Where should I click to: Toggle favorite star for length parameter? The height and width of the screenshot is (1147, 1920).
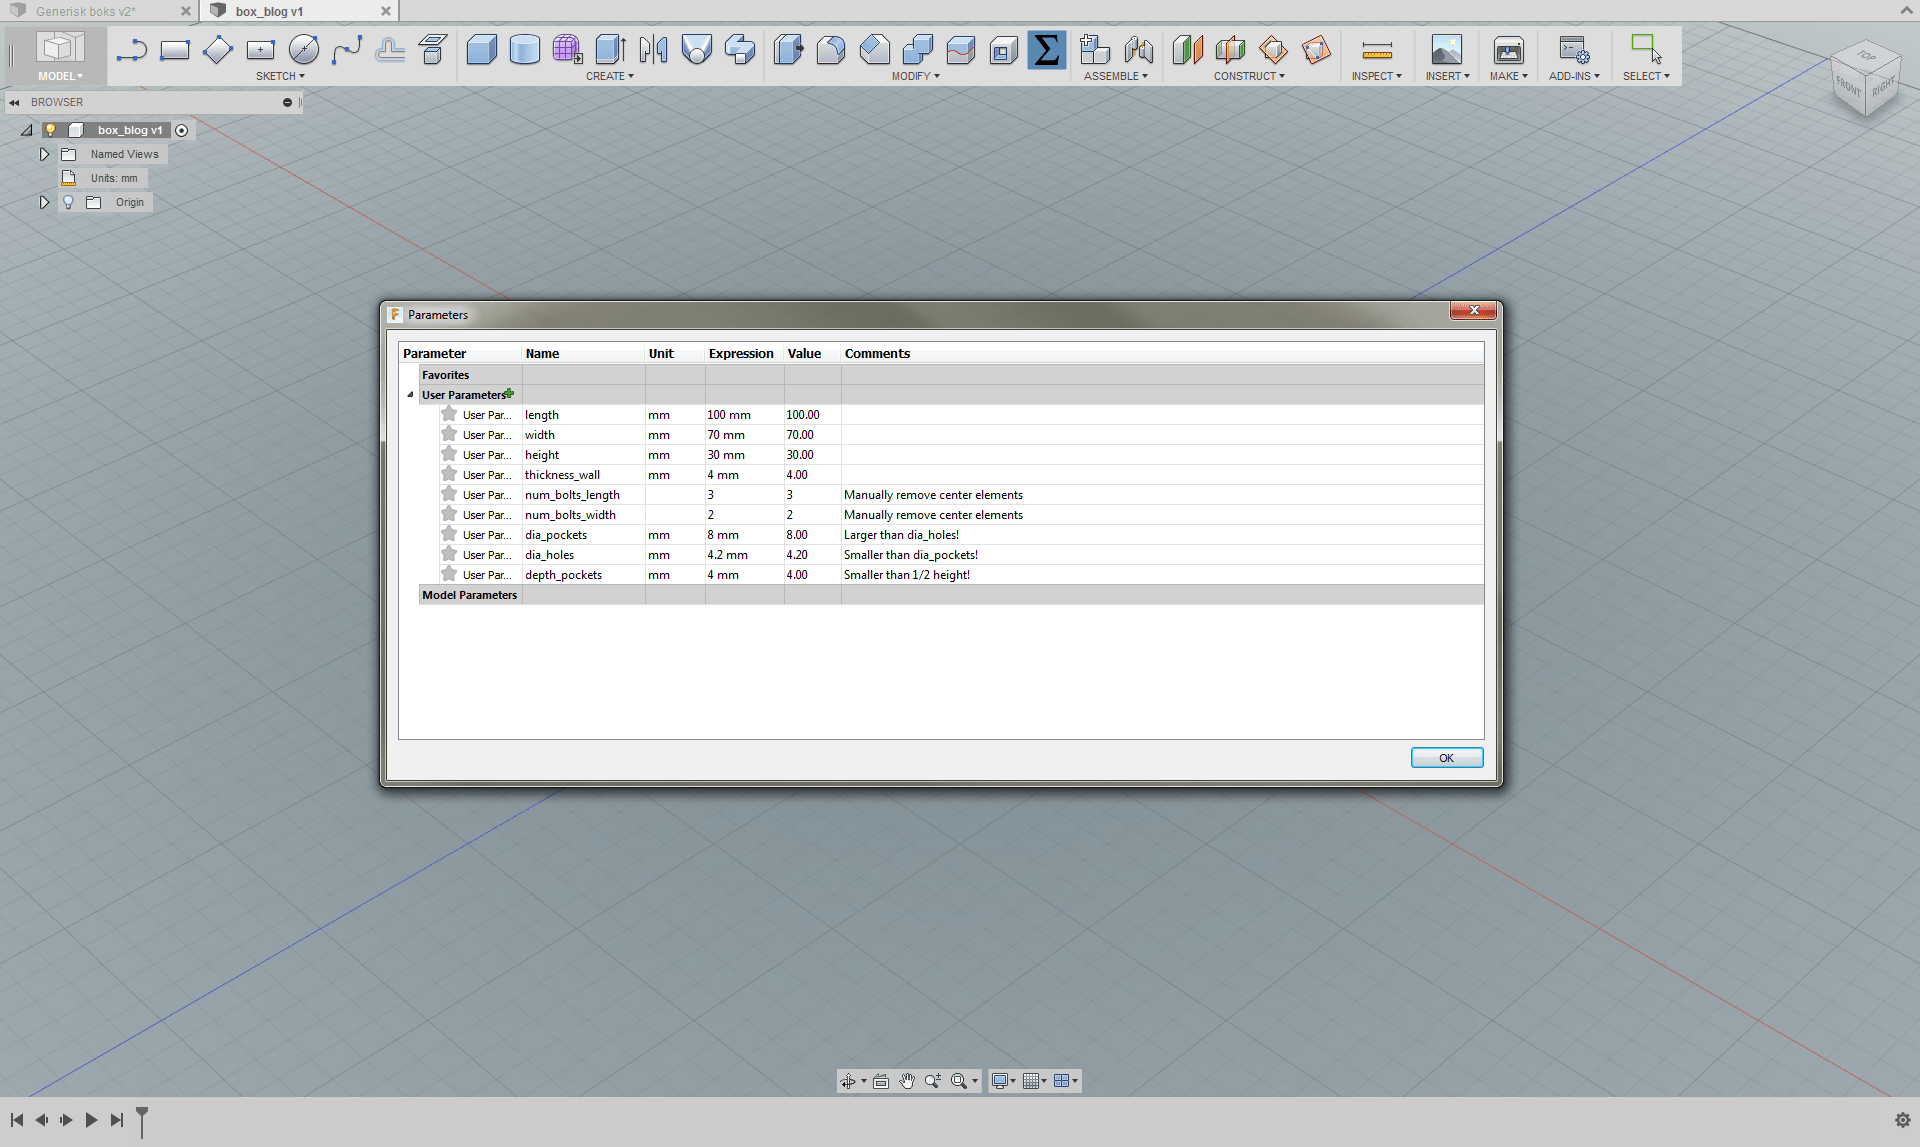pos(449,414)
